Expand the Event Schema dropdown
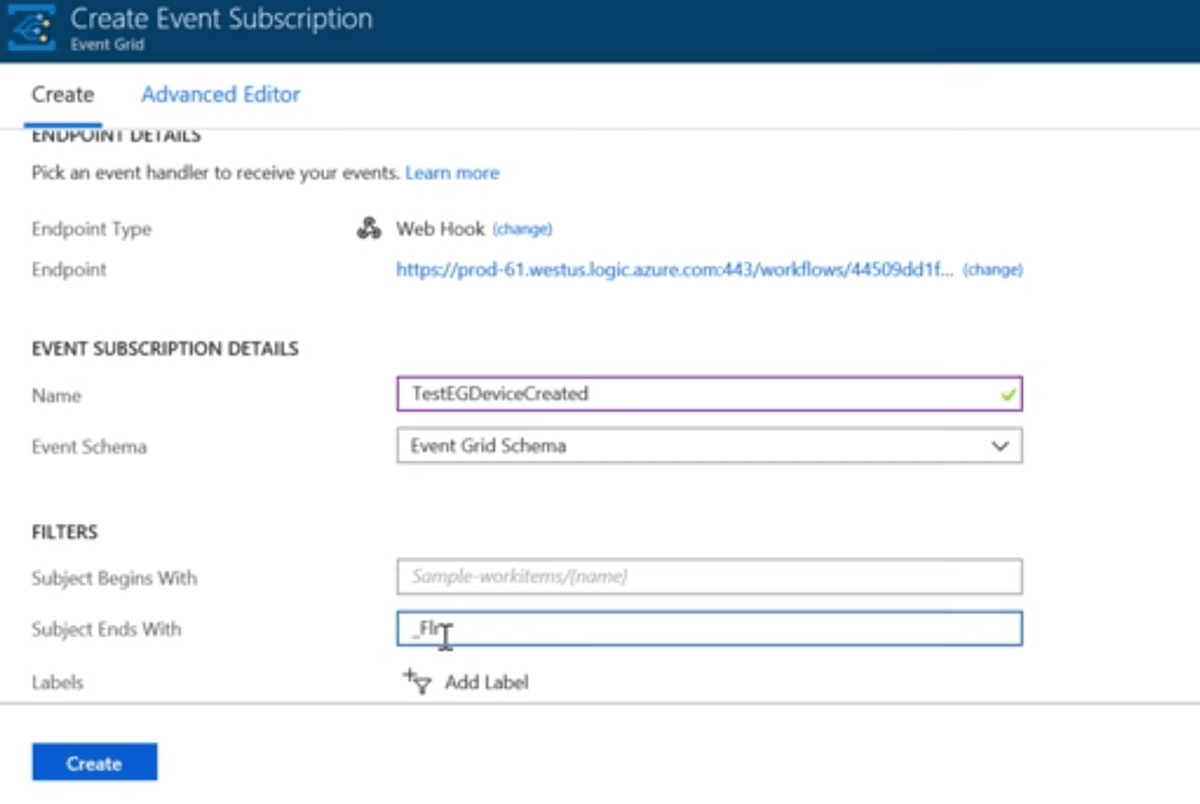 pyautogui.click(x=710, y=446)
